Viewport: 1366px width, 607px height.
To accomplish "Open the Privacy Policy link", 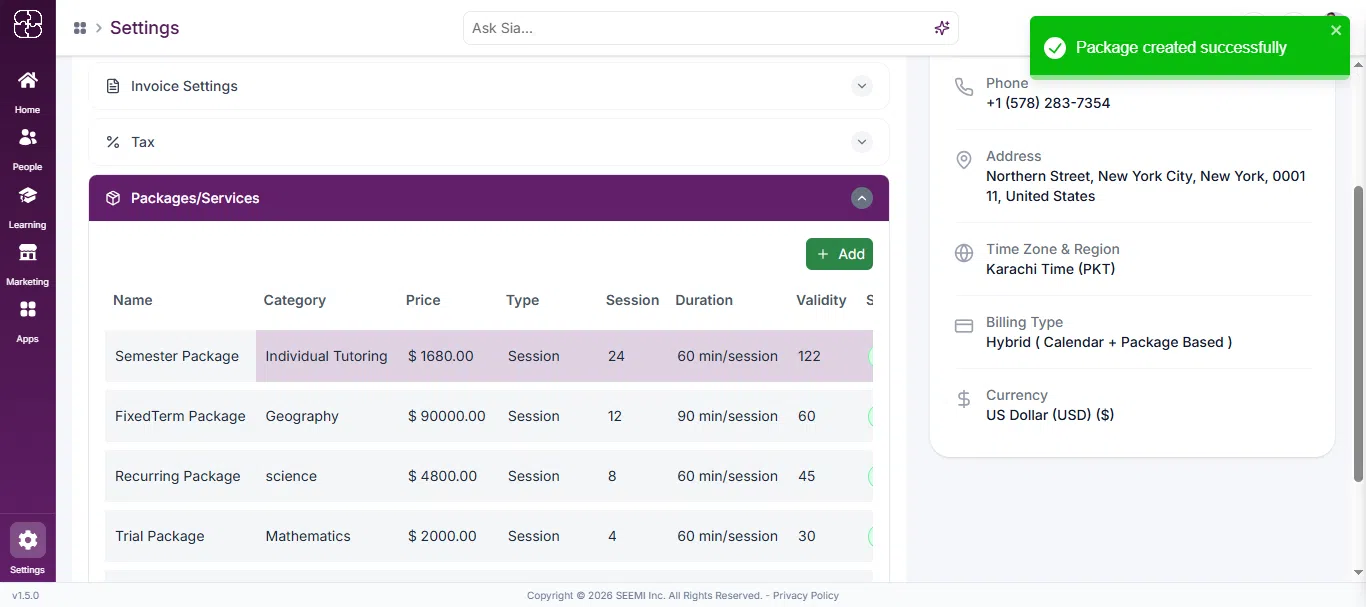I will [806, 595].
